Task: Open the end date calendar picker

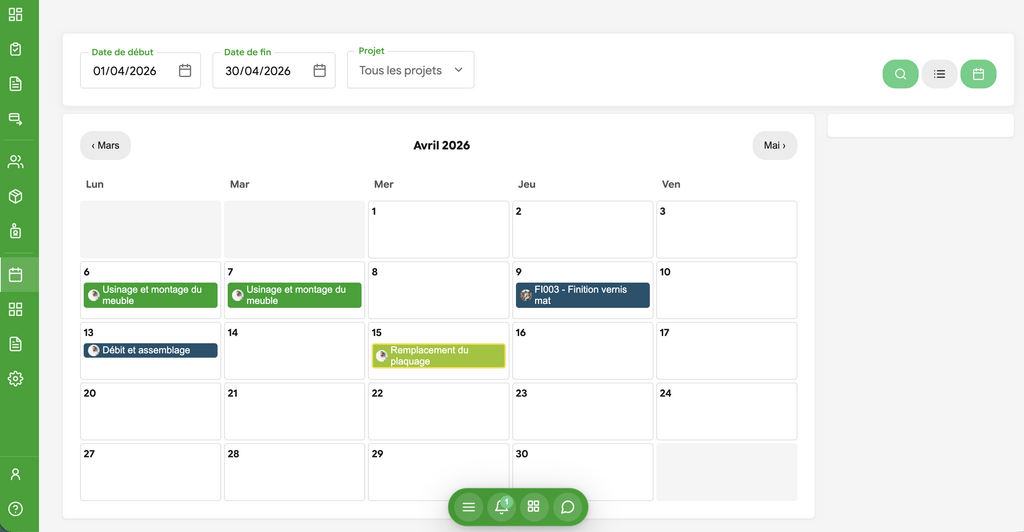Action: tap(319, 71)
